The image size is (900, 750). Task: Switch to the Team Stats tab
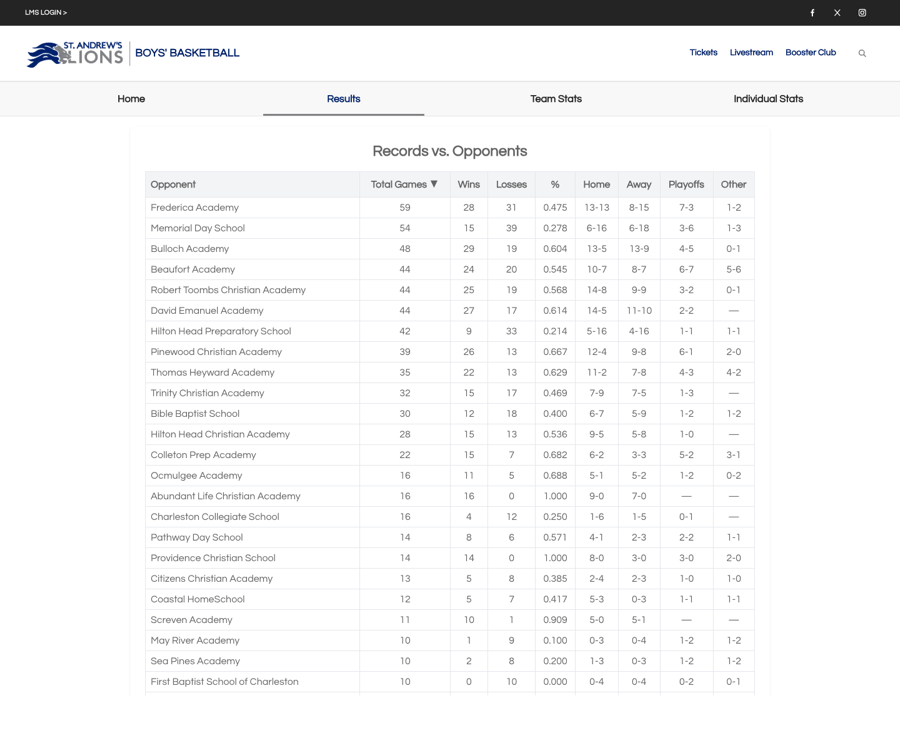pos(556,99)
